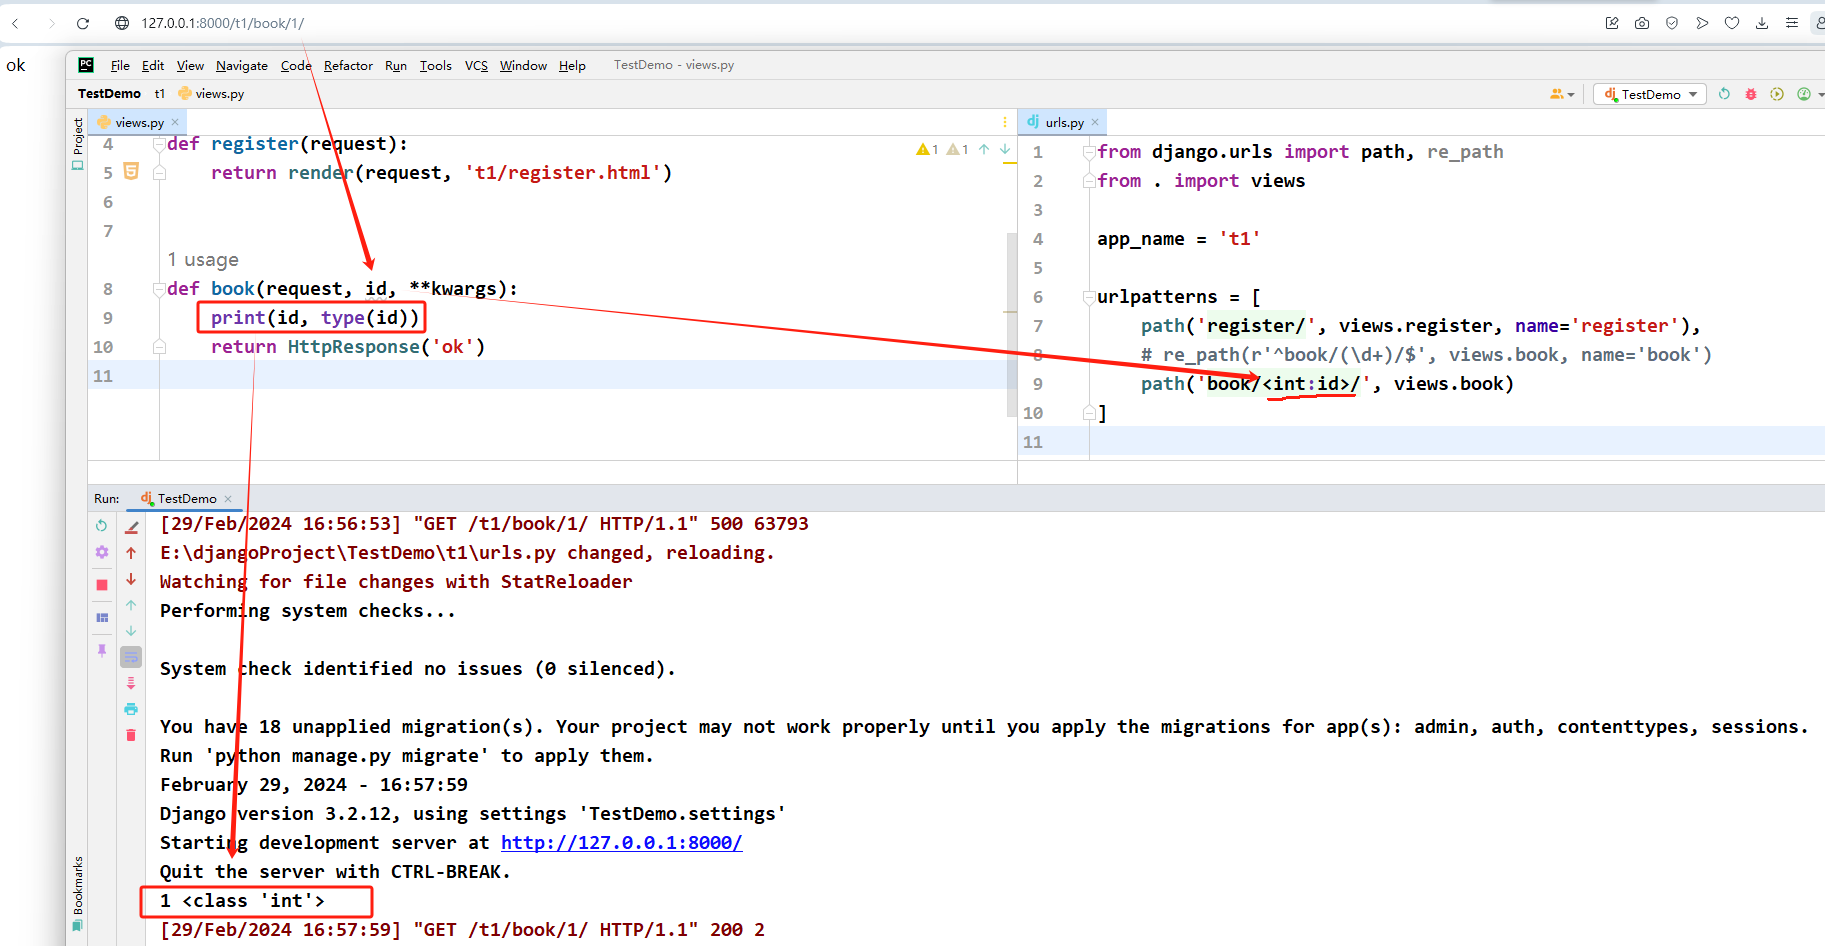1825x946 pixels.
Task: Click views.py editor vertical scrollbar
Action: [x=1011, y=325]
